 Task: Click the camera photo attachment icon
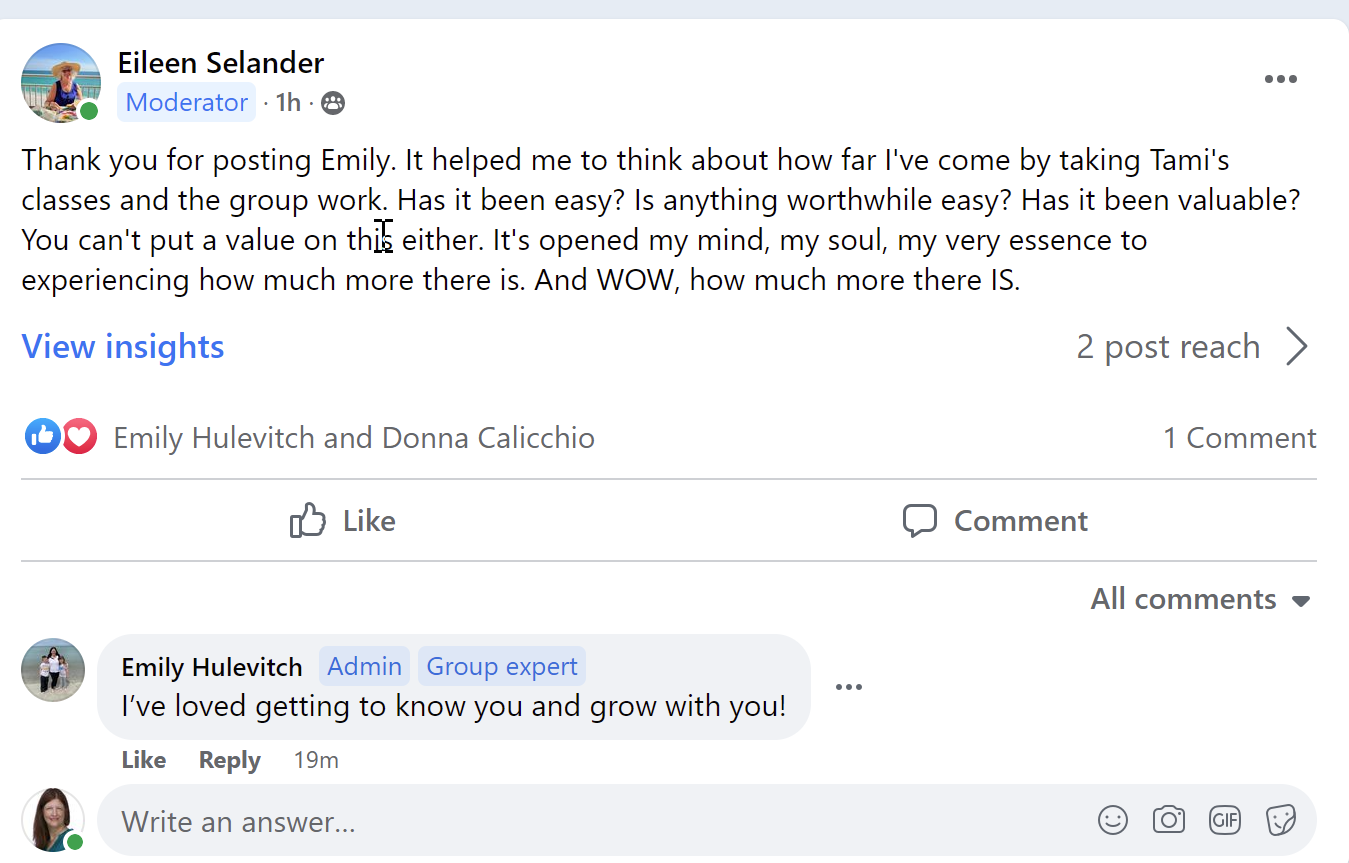pyautogui.click(x=1168, y=821)
